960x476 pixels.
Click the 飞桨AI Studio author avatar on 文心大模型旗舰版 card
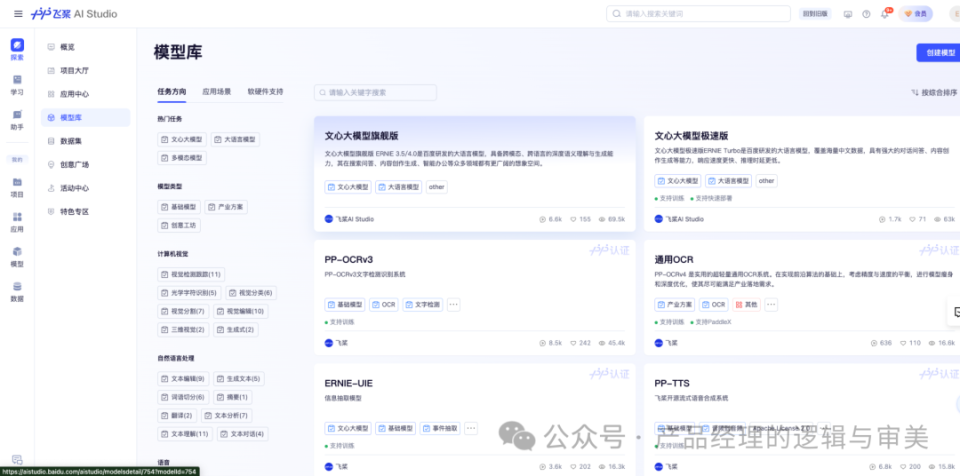[x=329, y=219]
